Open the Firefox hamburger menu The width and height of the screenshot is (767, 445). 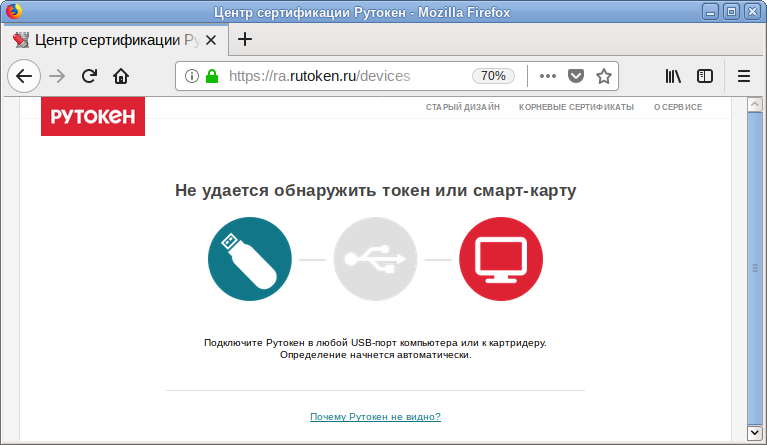(744, 76)
